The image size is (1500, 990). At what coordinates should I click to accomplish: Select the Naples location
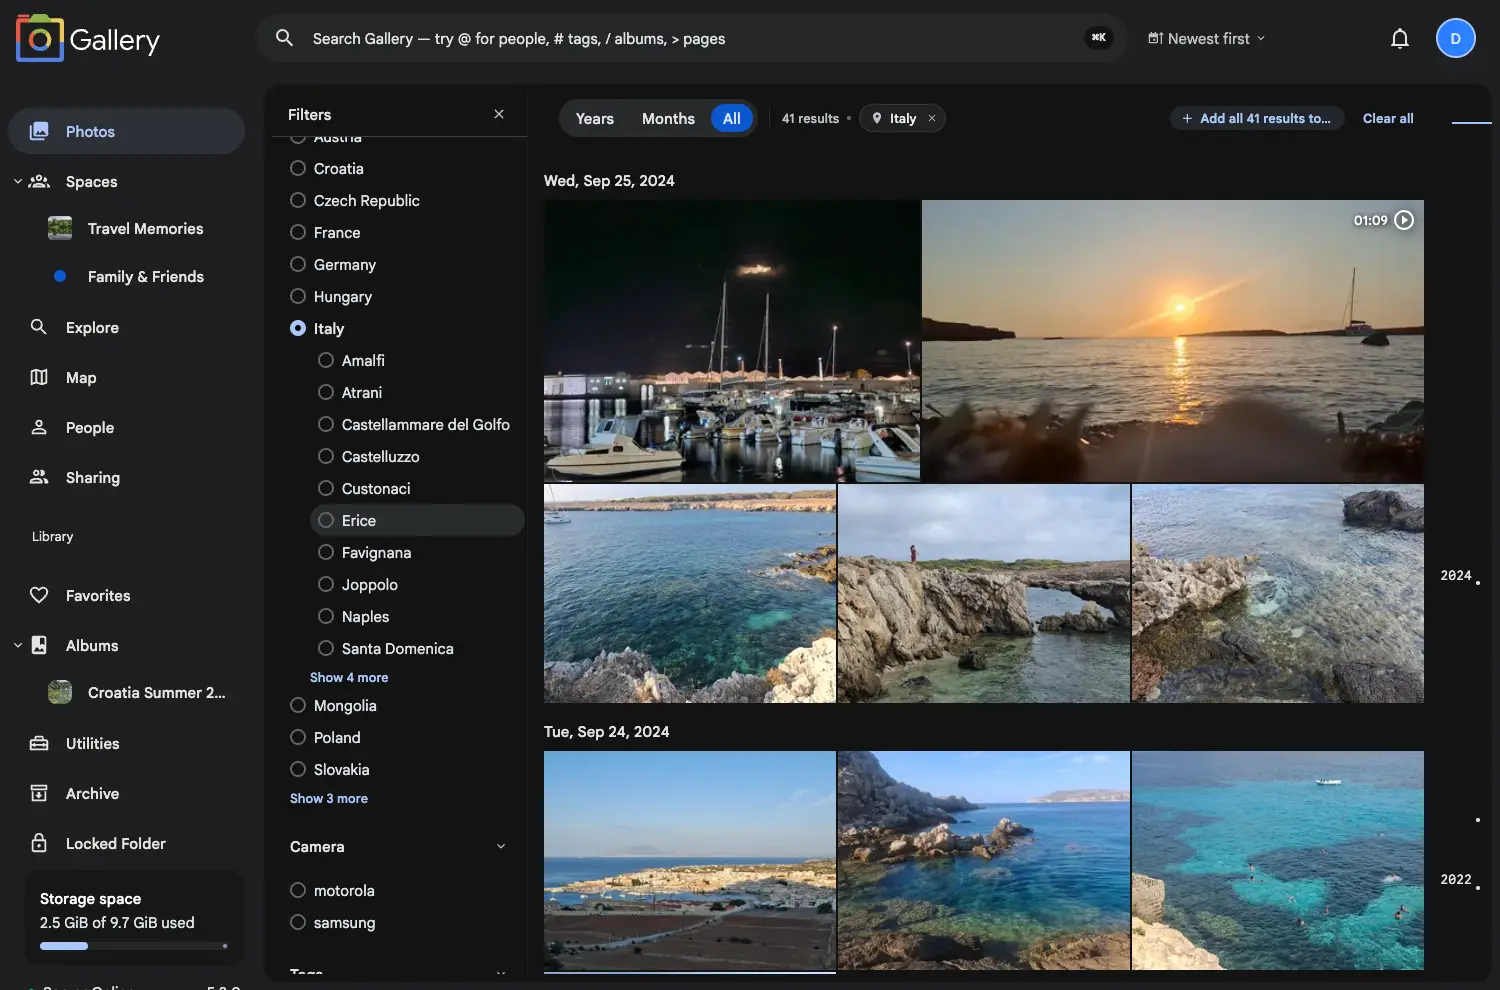326,616
